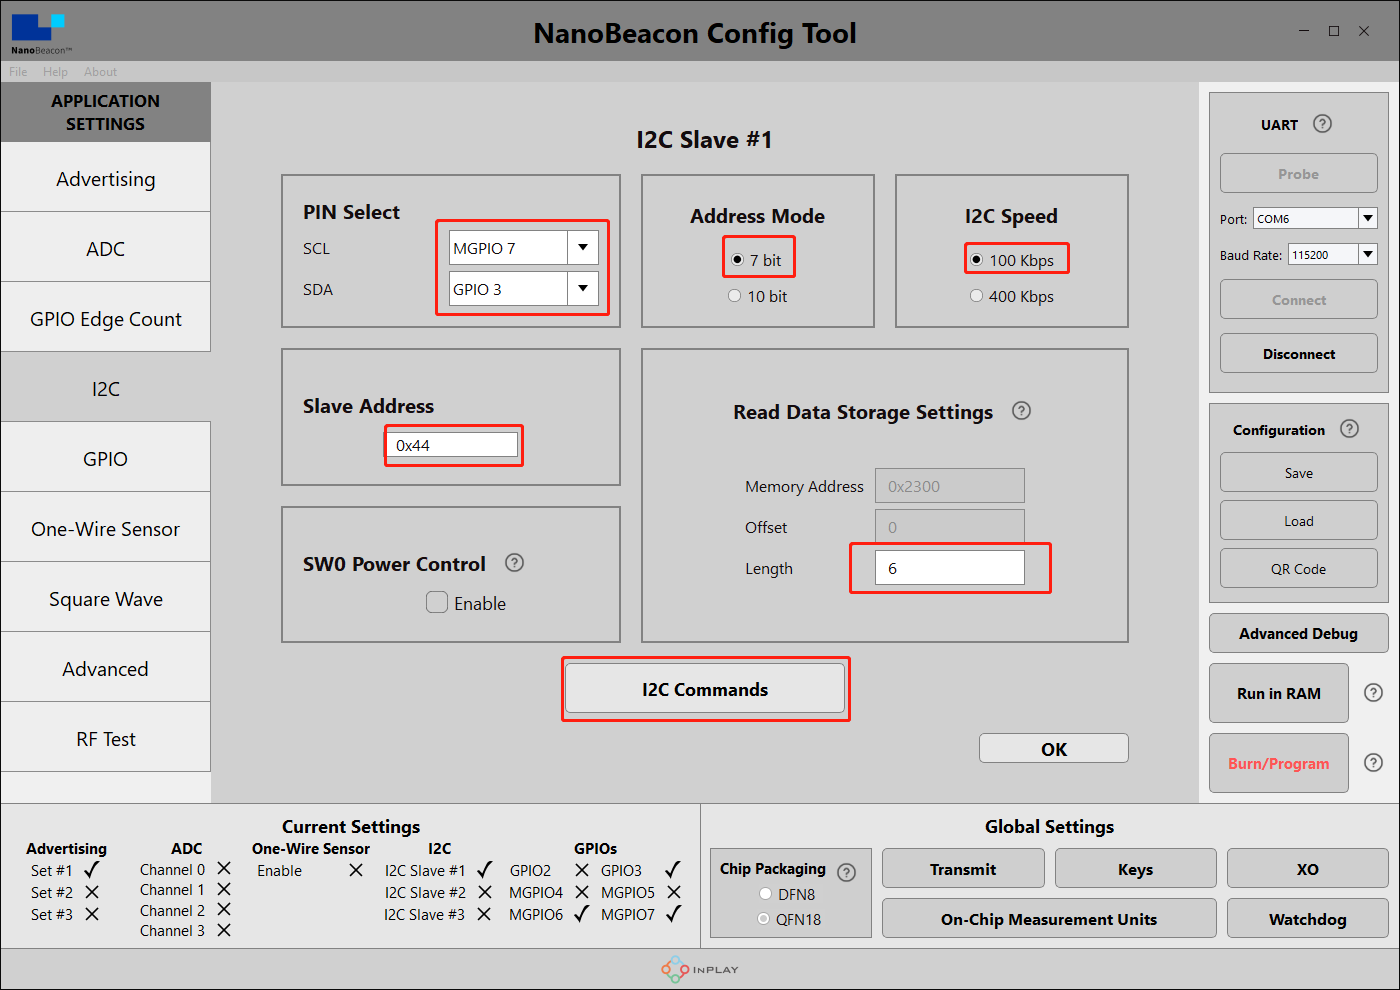Viewport: 1400px width, 990px height.
Task: Click the Slave Address input field
Action: [454, 445]
